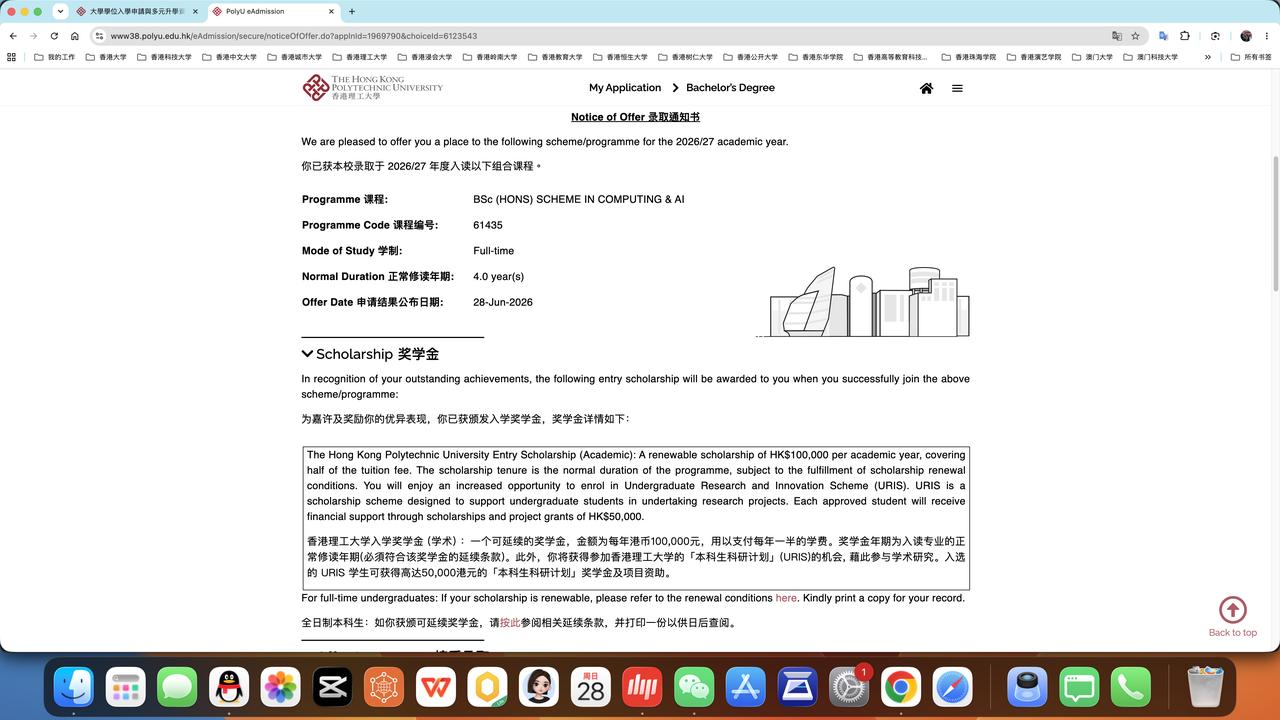
Task: Click the Hong Kong Polytechnic University logo
Action: [x=372, y=87]
